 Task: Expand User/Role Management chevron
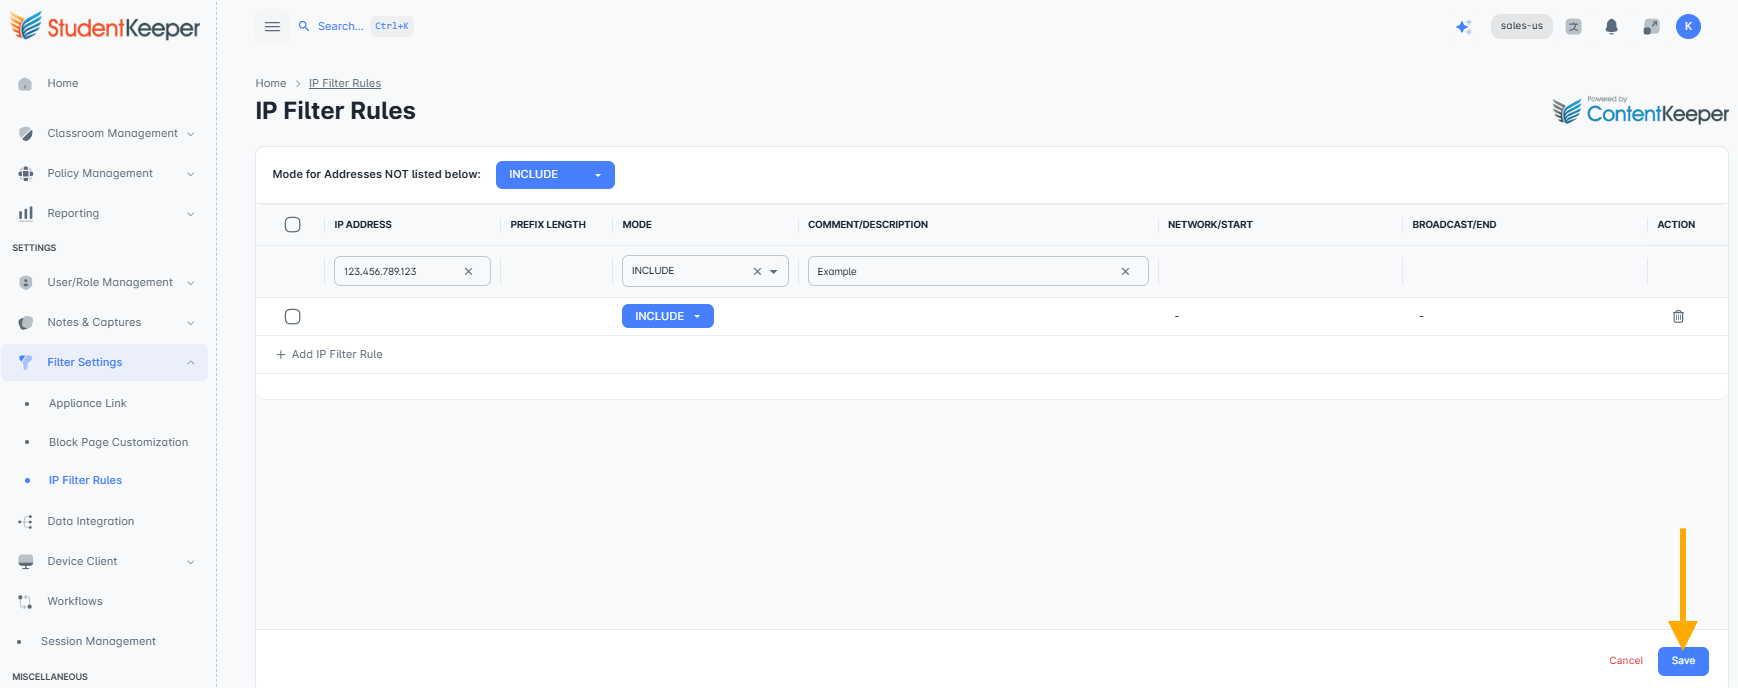click(x=191, y=283)
